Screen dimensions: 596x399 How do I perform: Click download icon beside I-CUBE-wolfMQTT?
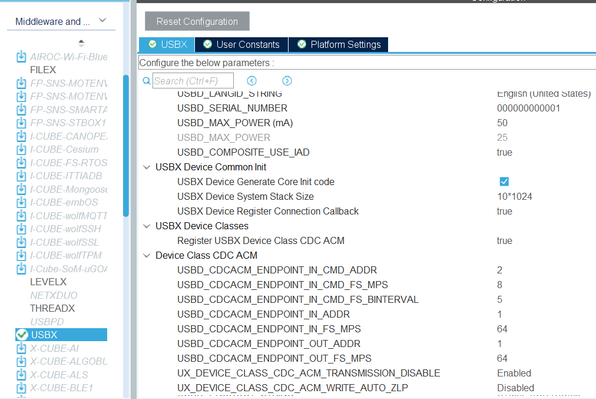click(x=21, y=216)
